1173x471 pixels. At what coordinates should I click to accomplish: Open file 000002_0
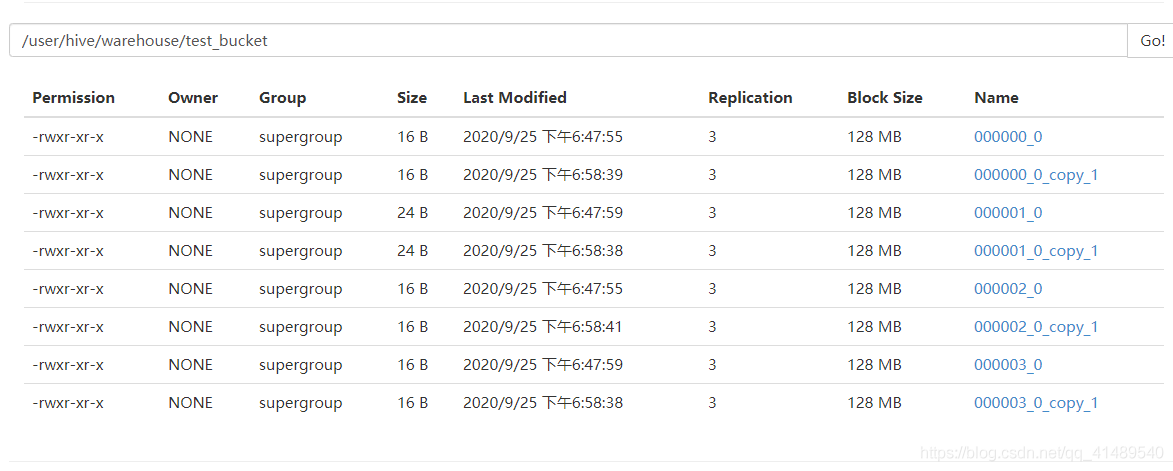tap(1008, 289)
